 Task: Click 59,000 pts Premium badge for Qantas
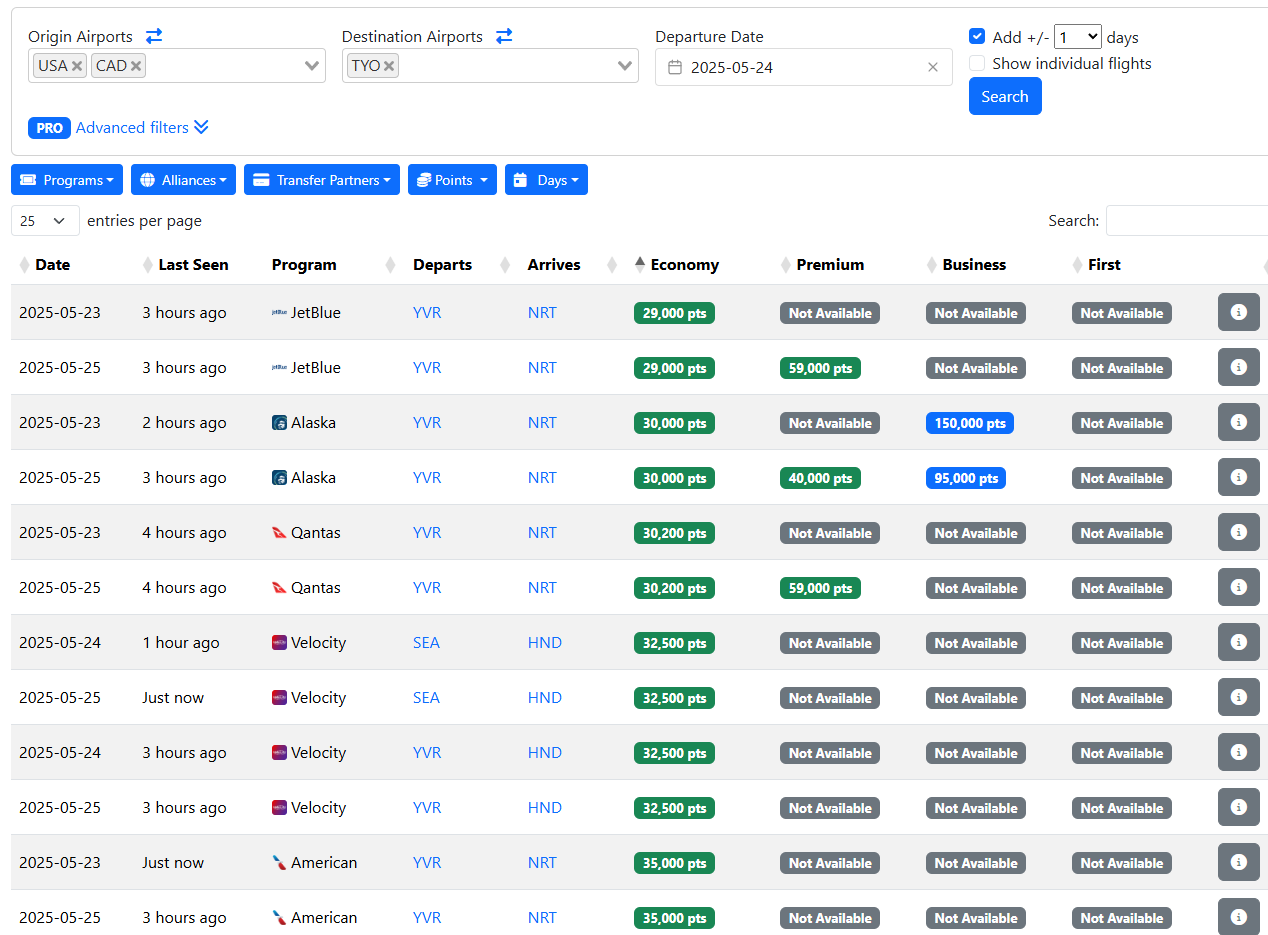click(820, 588)
